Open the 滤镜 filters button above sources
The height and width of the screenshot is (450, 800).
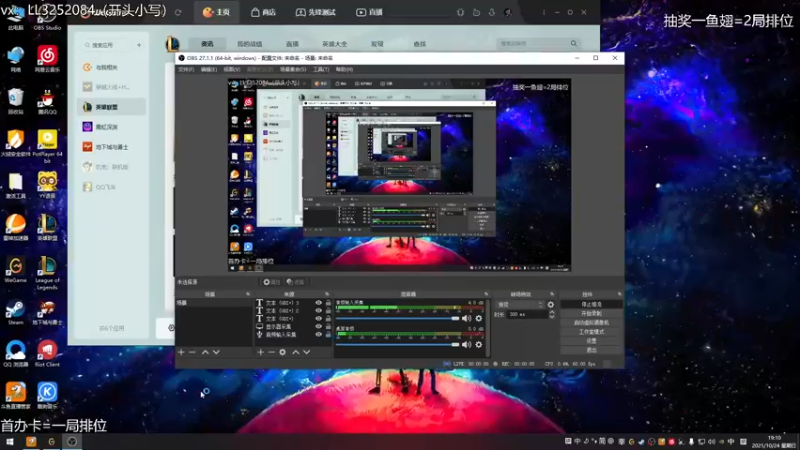[295, 282]
